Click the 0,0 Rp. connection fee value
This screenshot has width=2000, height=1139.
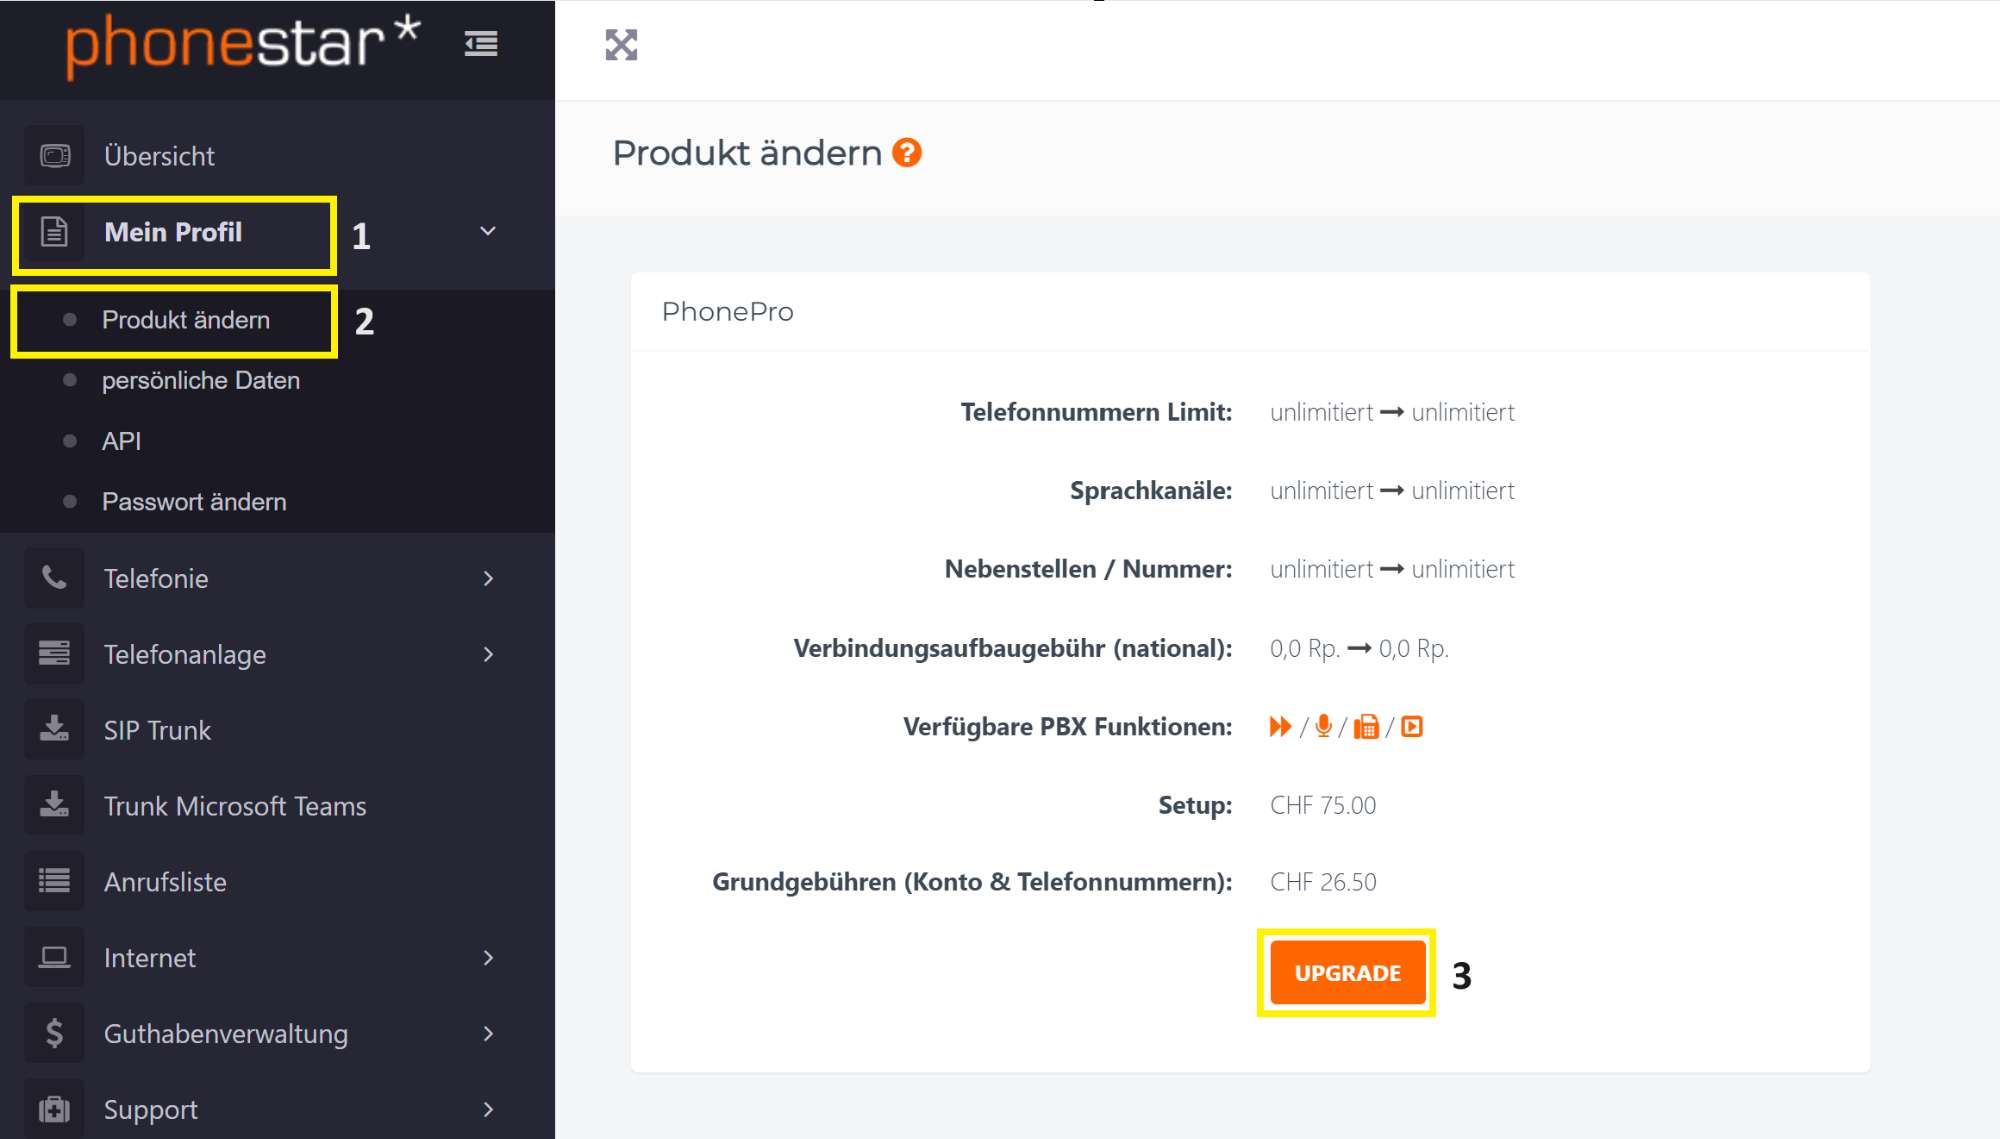(x=1359, y=649)
